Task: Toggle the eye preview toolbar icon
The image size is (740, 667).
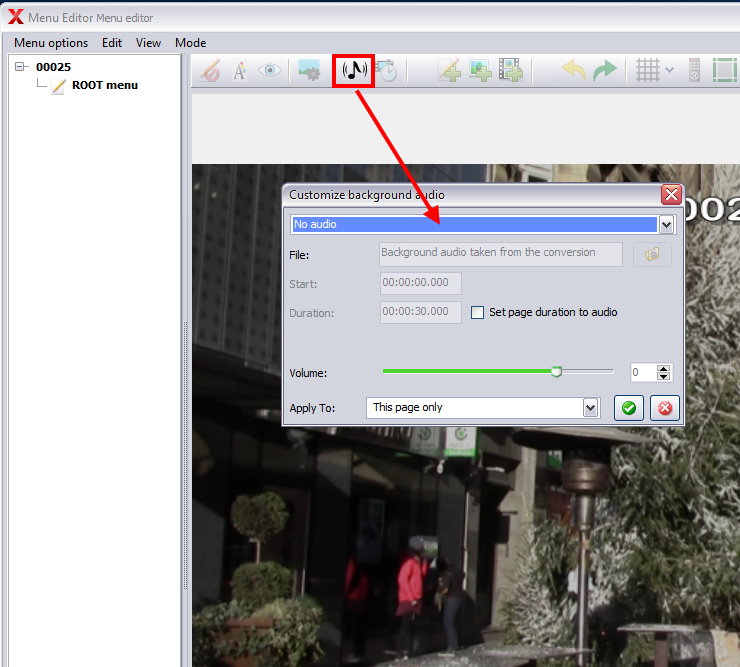Action: point(269,71)
